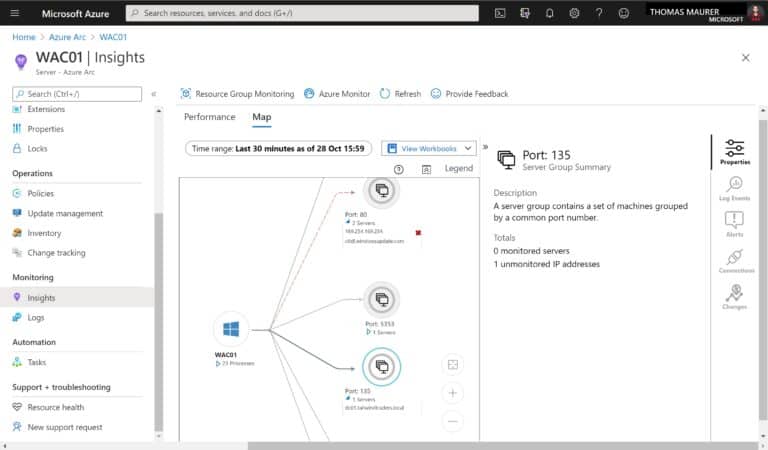
Task: Select the Port 80 server group node
Action: click(x=382, y=190)
